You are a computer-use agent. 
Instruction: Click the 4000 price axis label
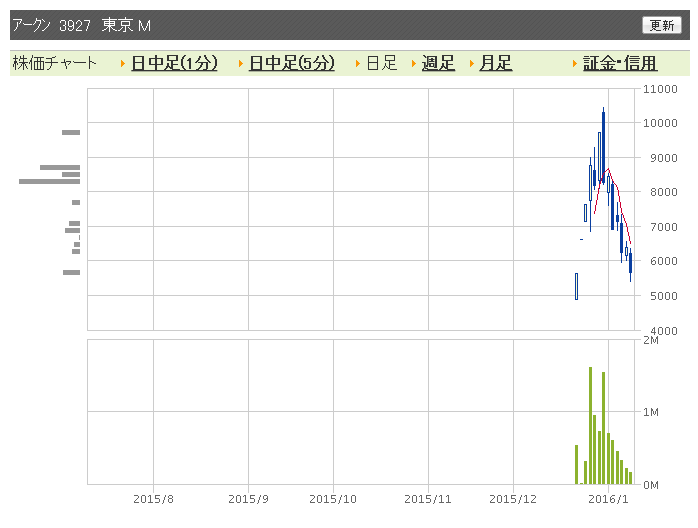(x=663, y=331)
